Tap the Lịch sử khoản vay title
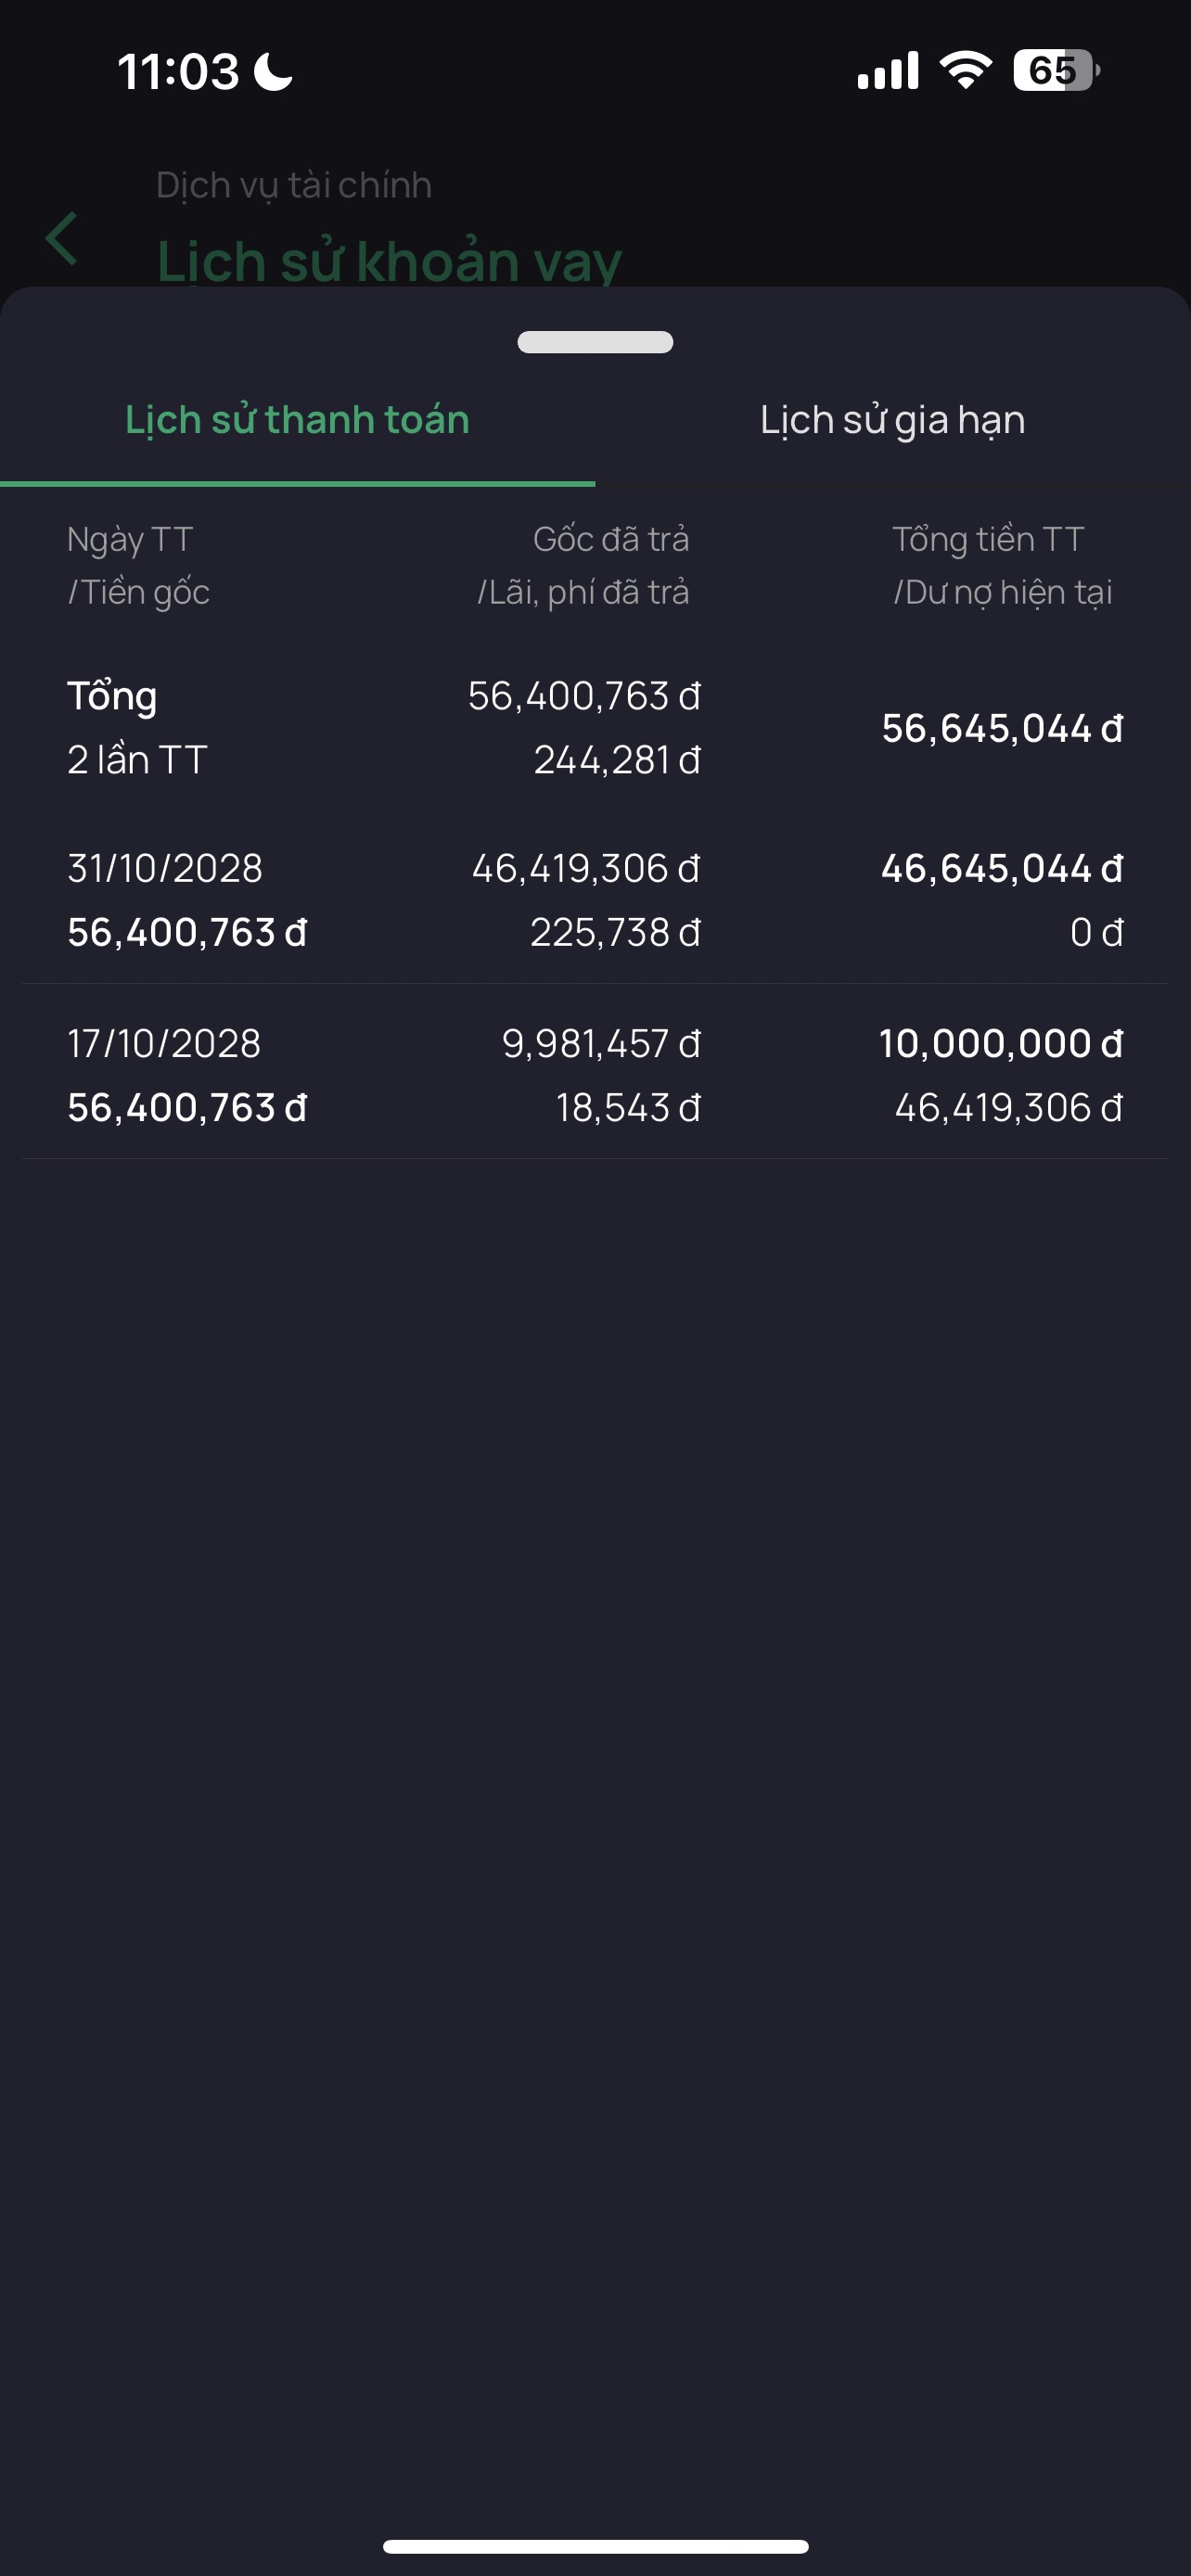Viewport: 1191px width, 2576px height. point(389,261)
